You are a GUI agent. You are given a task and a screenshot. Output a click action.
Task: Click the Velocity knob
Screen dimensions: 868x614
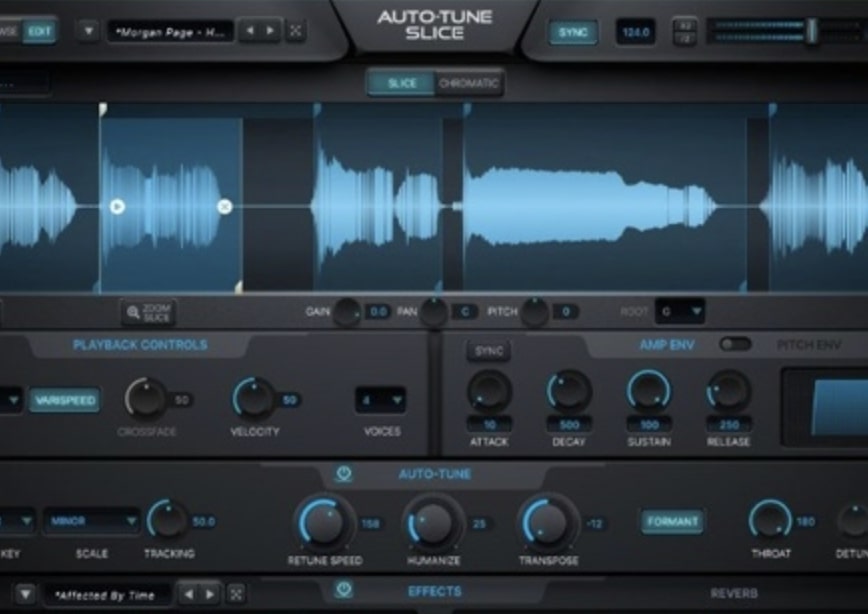254,399
